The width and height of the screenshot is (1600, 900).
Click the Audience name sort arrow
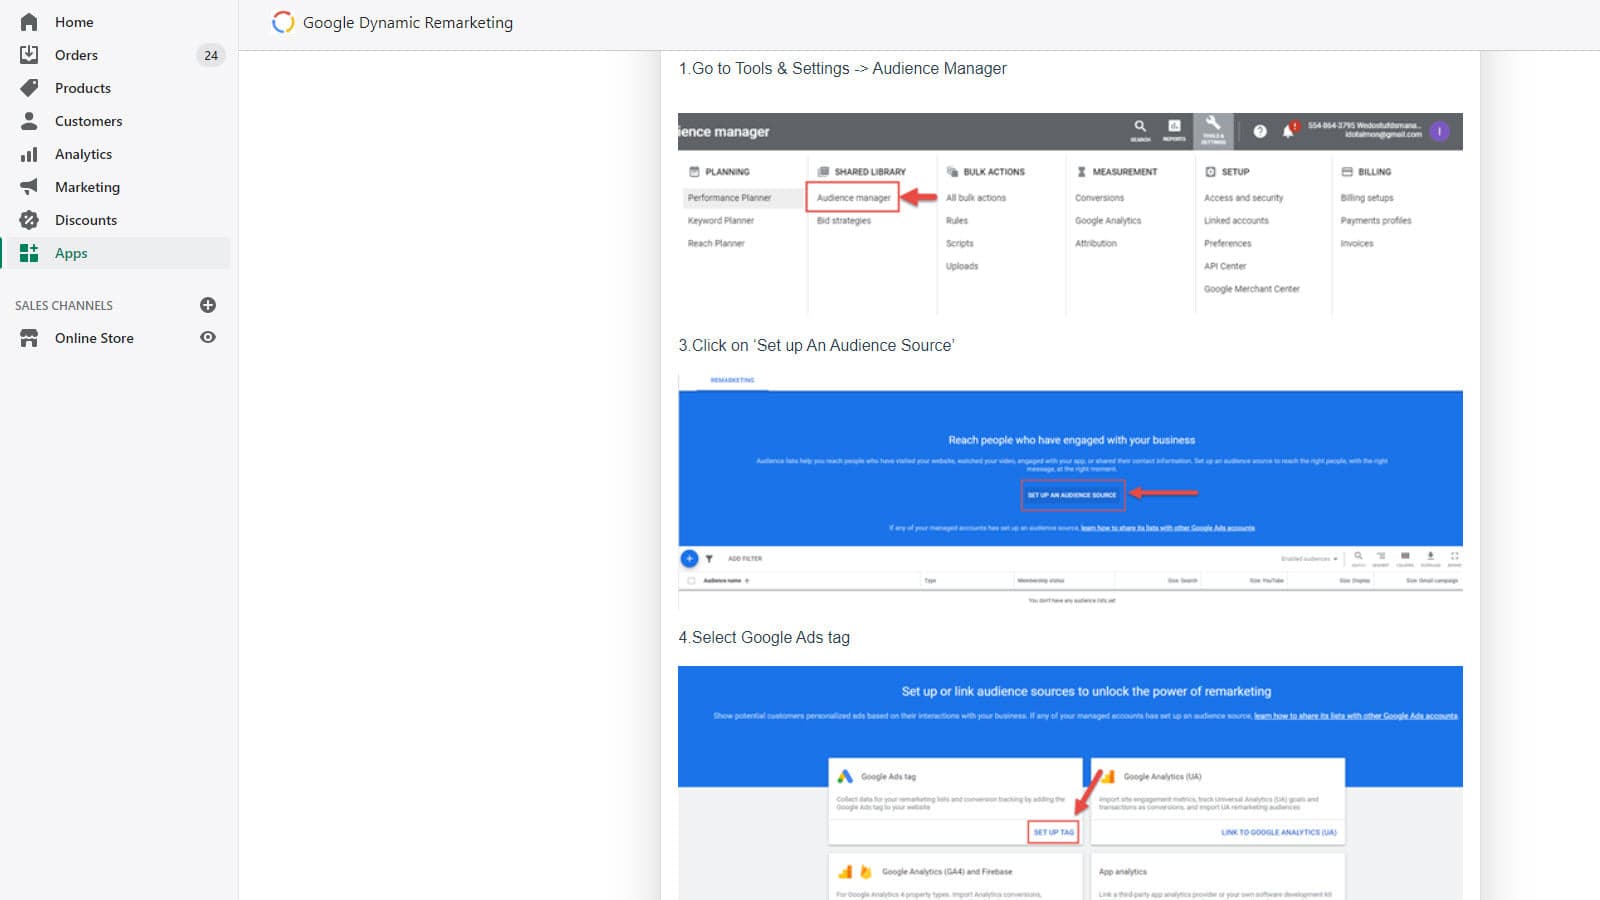click(x=745, y=580)
